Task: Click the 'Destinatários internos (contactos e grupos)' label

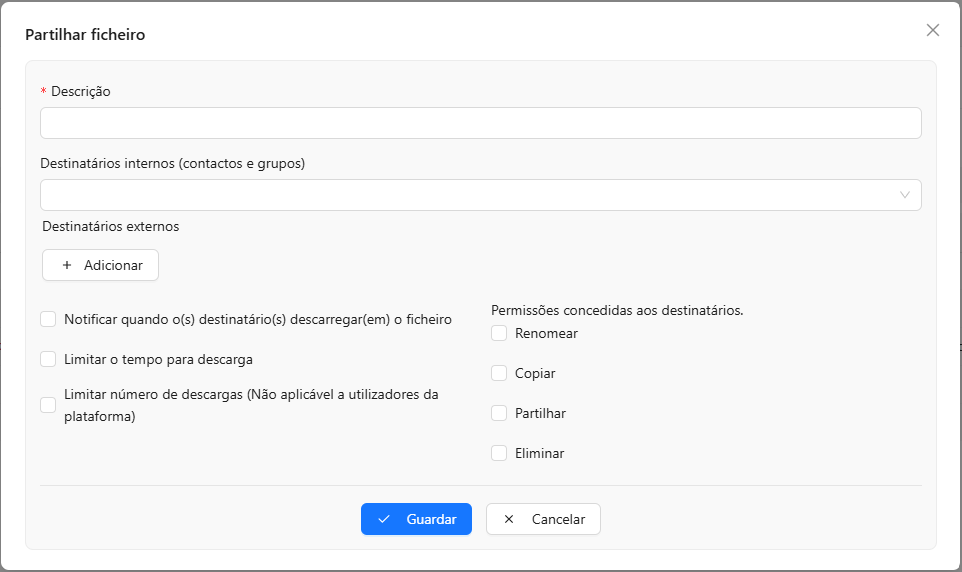Action: pos(172,163)
